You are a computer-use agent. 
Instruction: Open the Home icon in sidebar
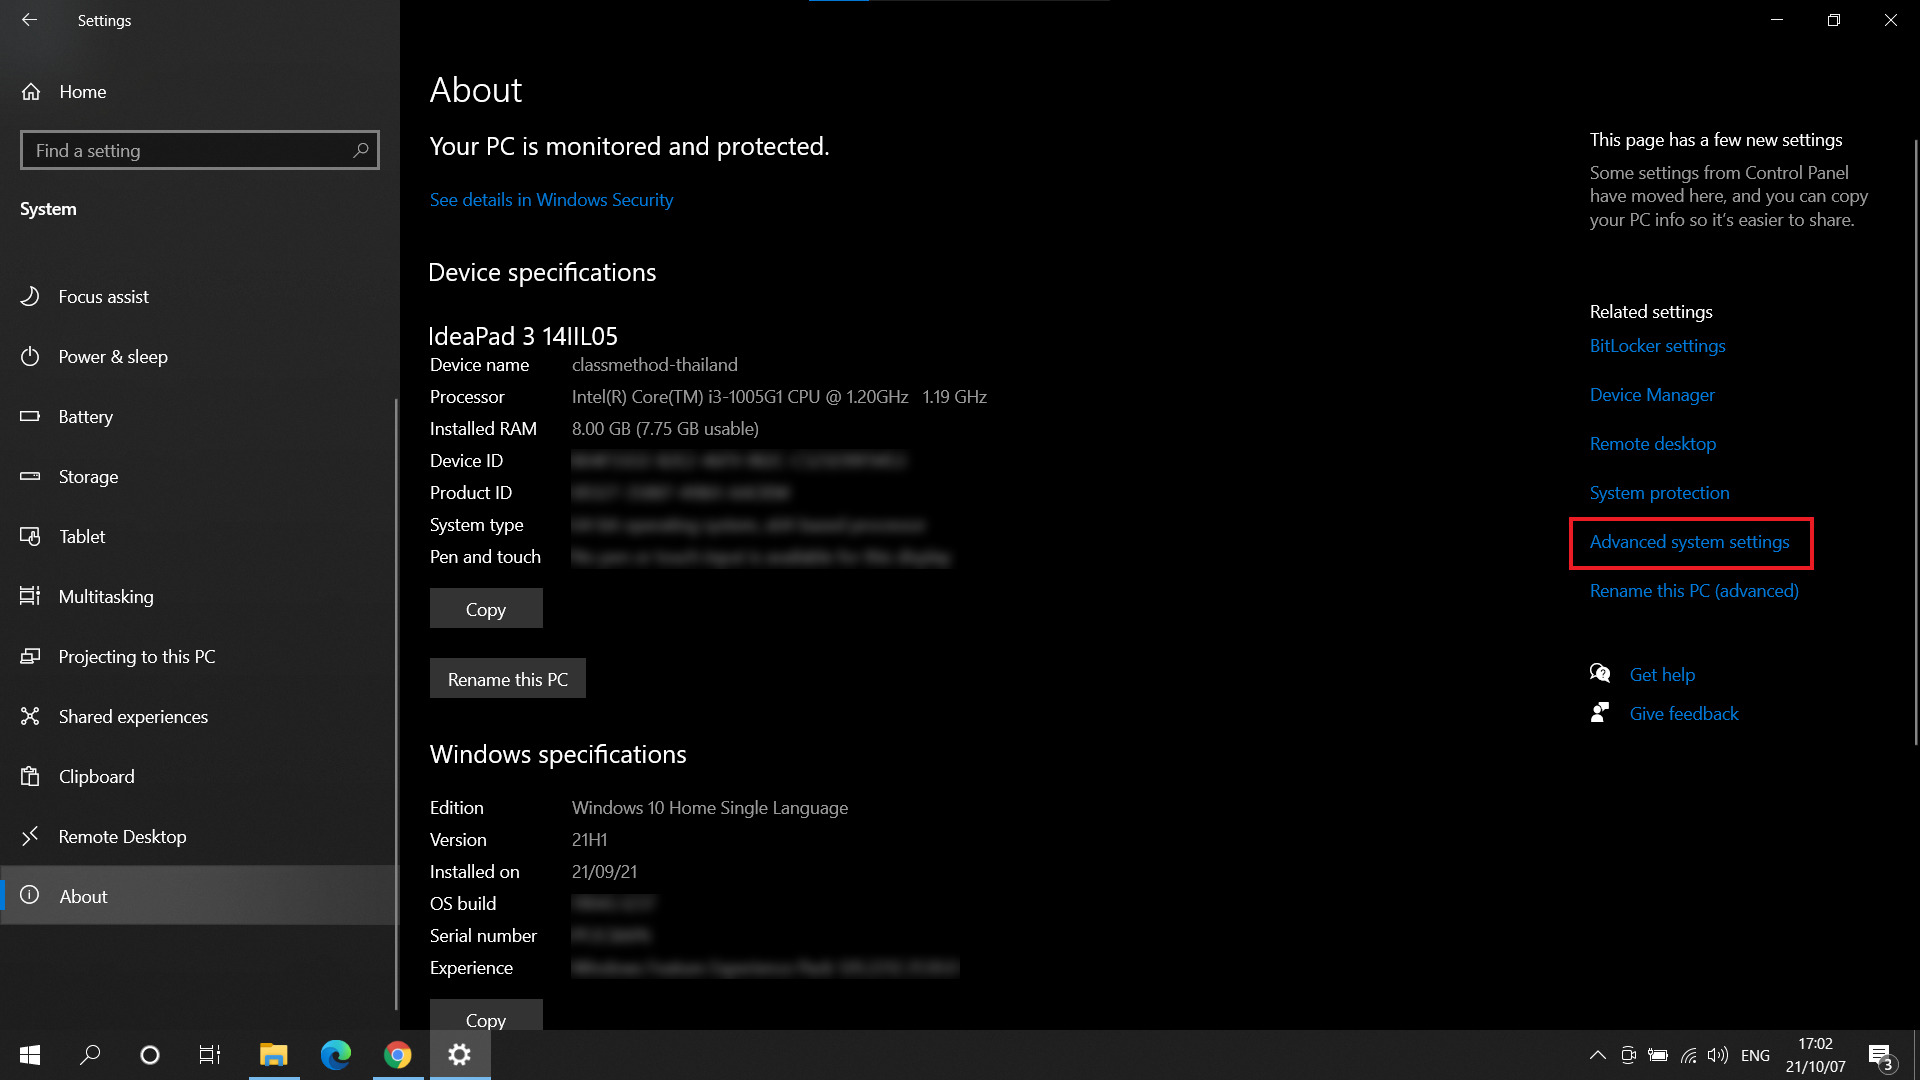[x=31, y=92]
